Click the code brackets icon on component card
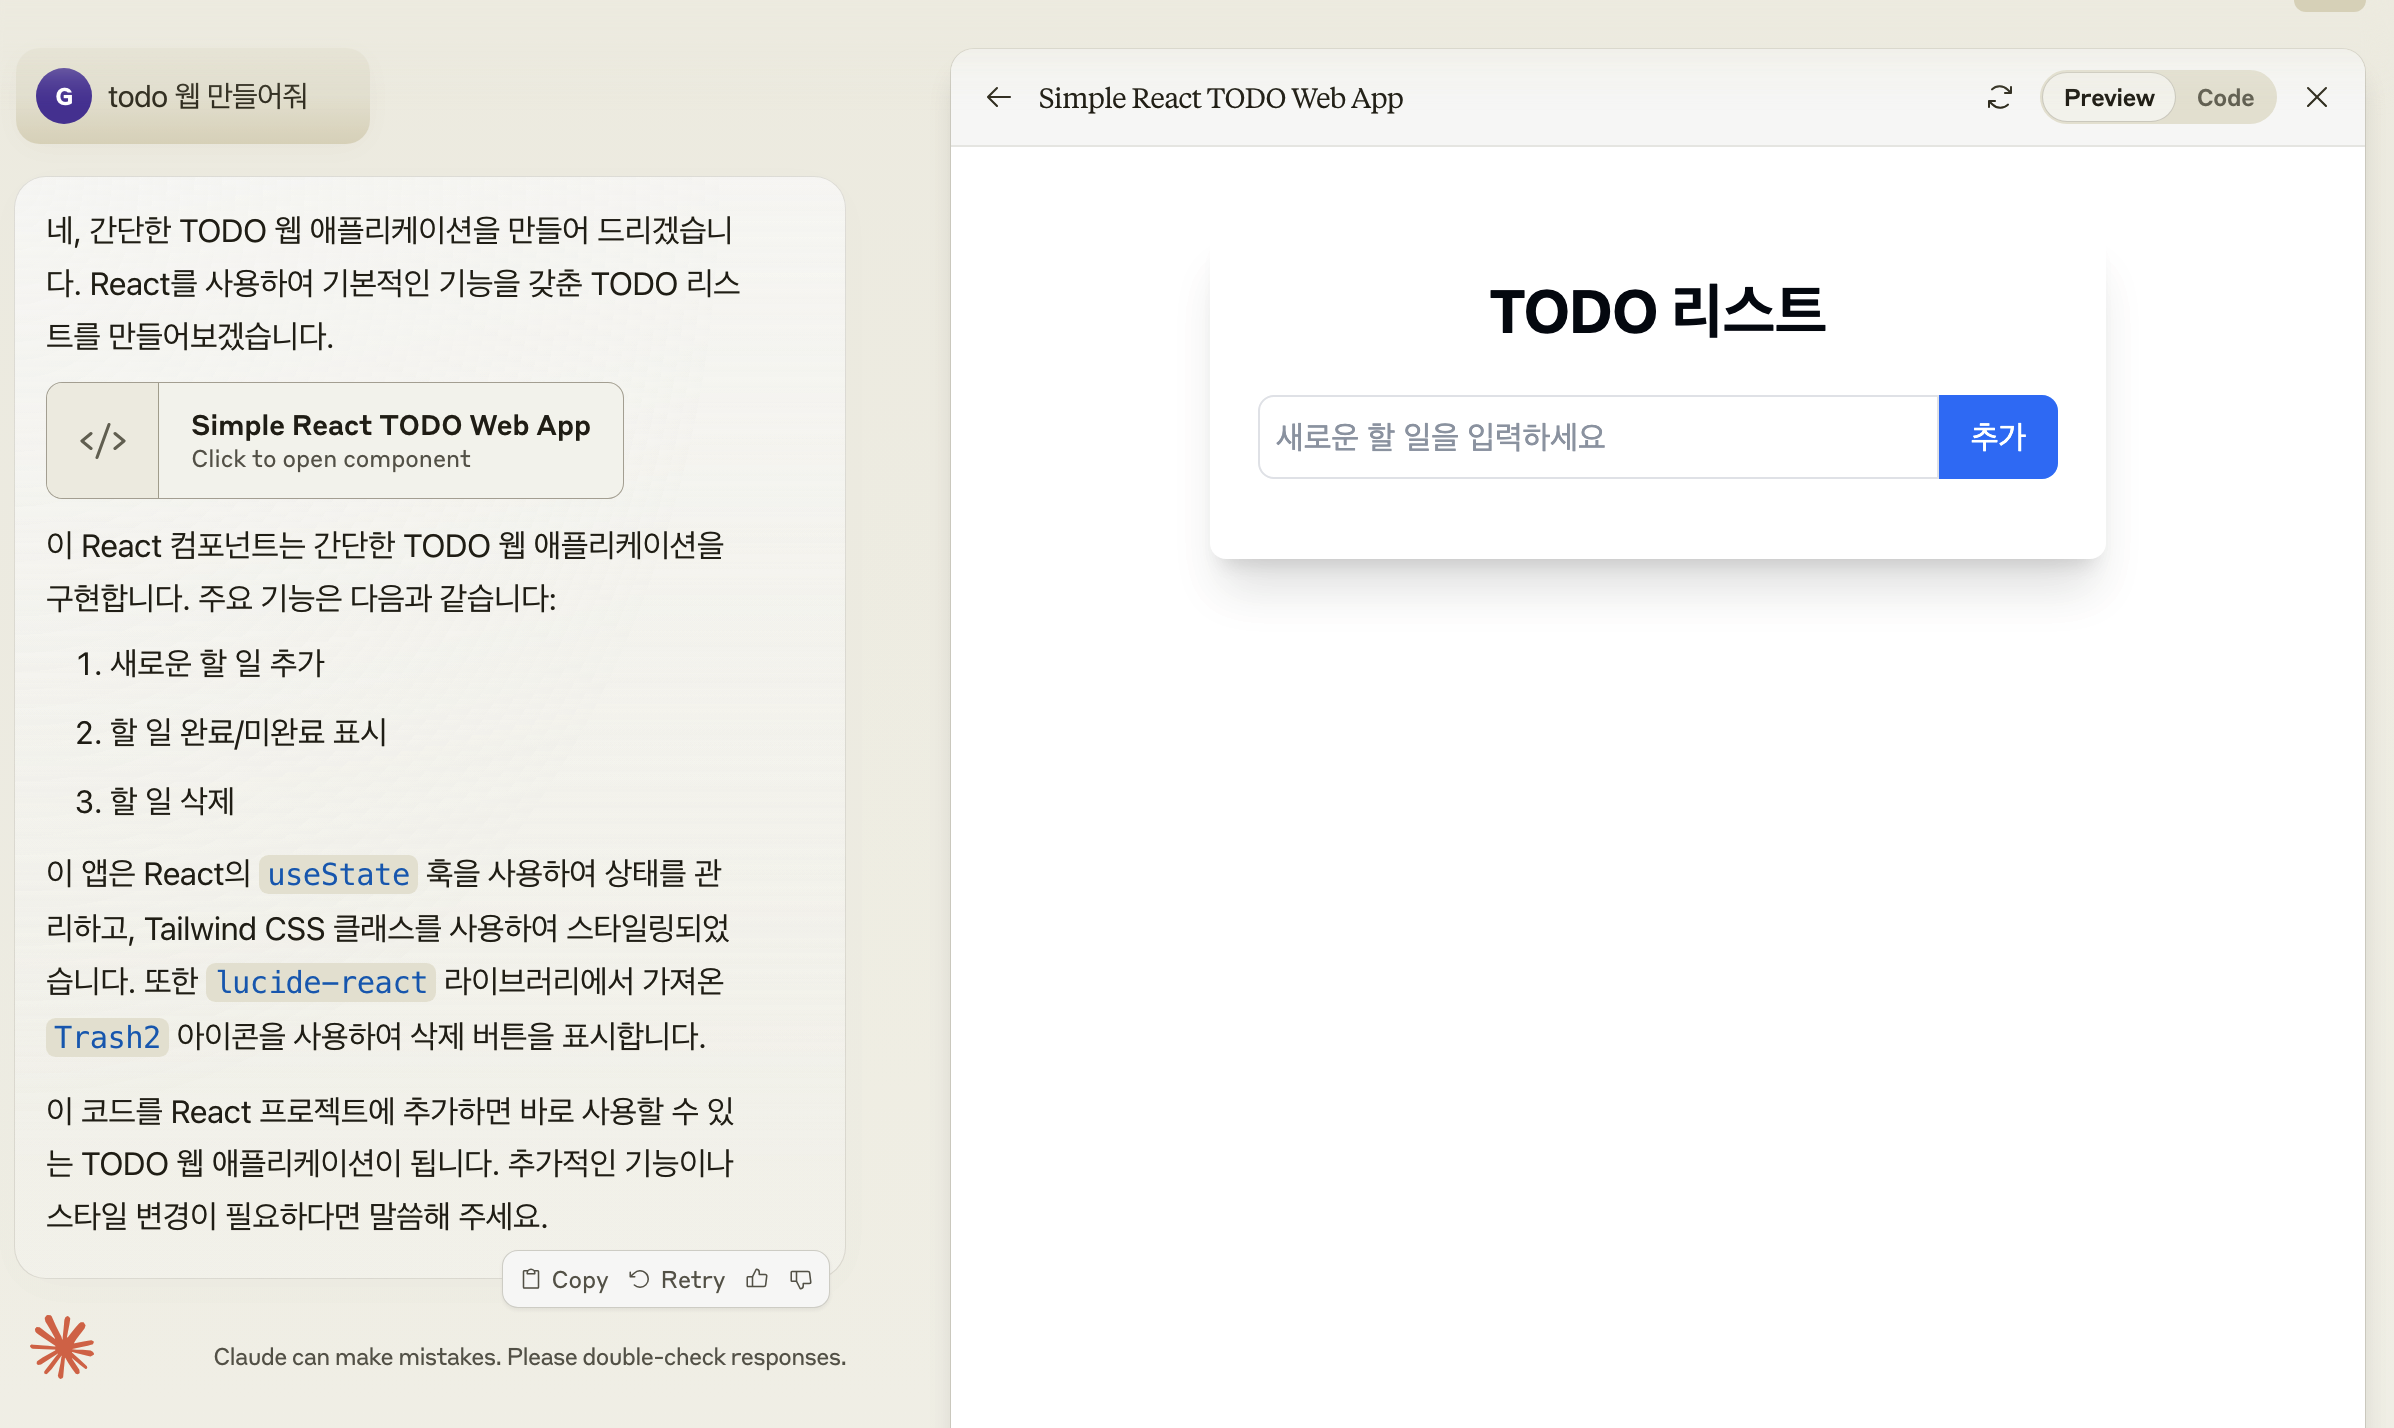The width and height of the screenshot is (2394, 1428). click(103, 440)
